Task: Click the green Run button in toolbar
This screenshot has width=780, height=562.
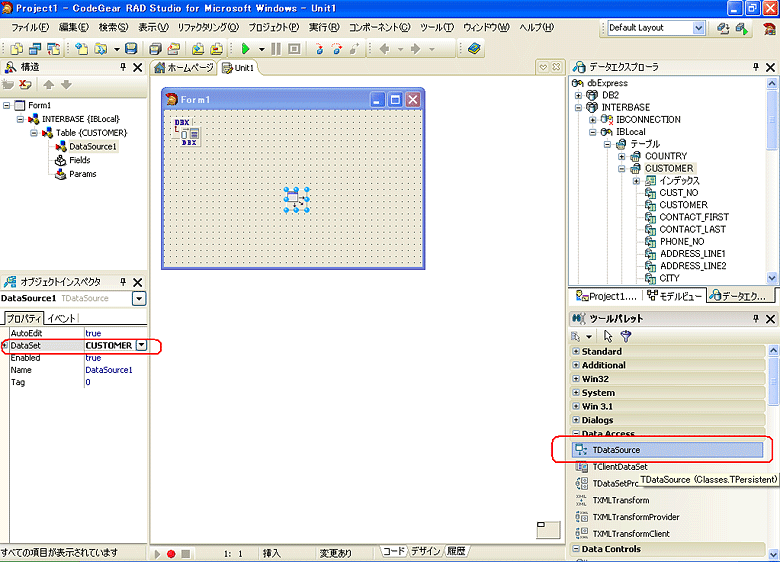Action: [245, 49]
